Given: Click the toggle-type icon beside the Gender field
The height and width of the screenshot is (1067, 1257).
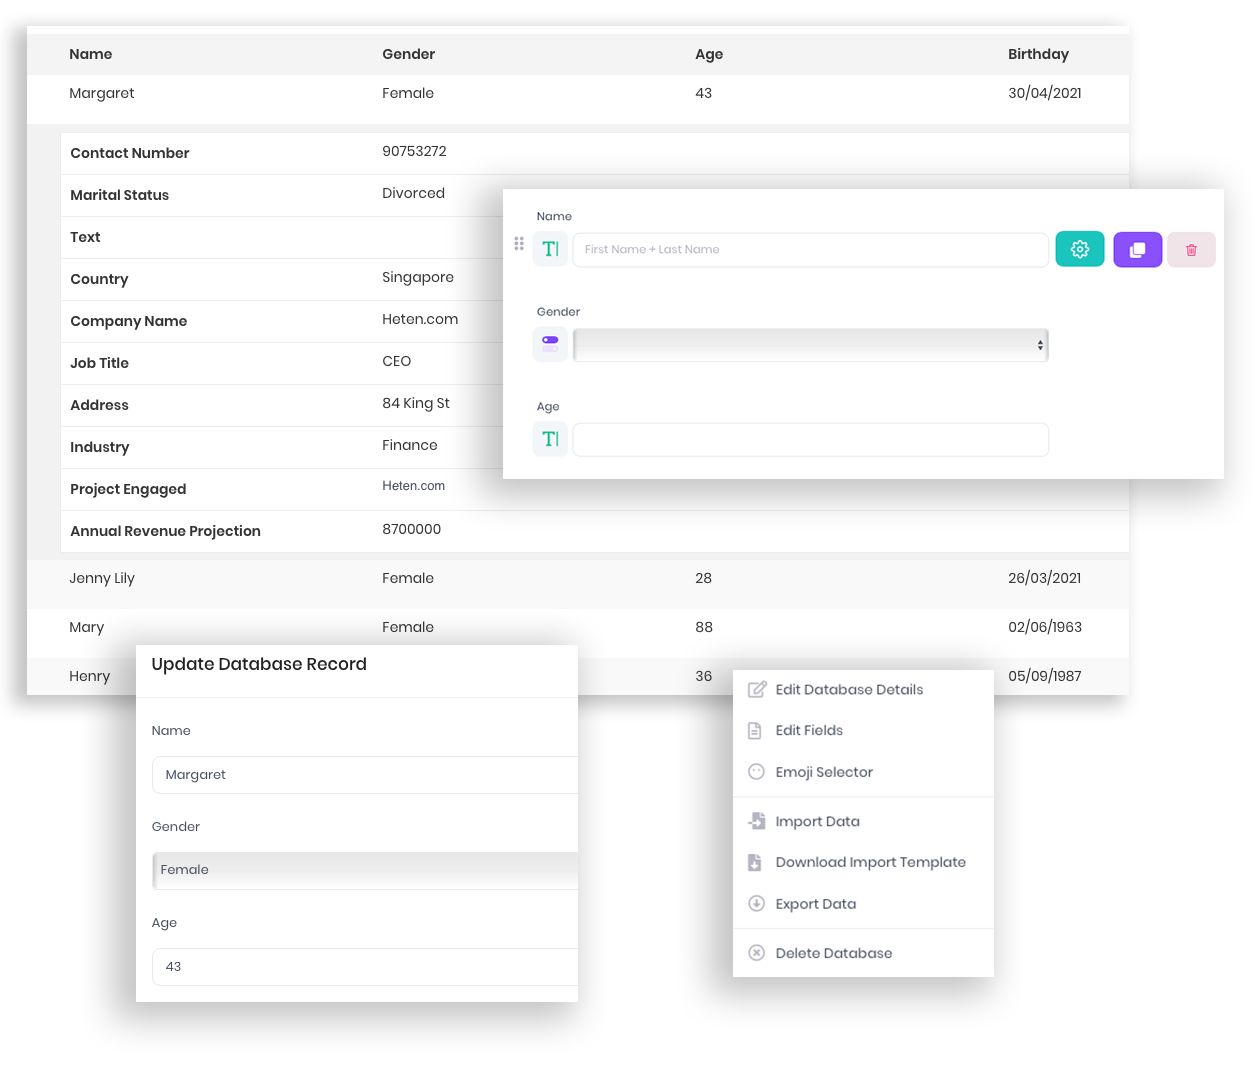Looking at the screenshot, I should point(550,343).
